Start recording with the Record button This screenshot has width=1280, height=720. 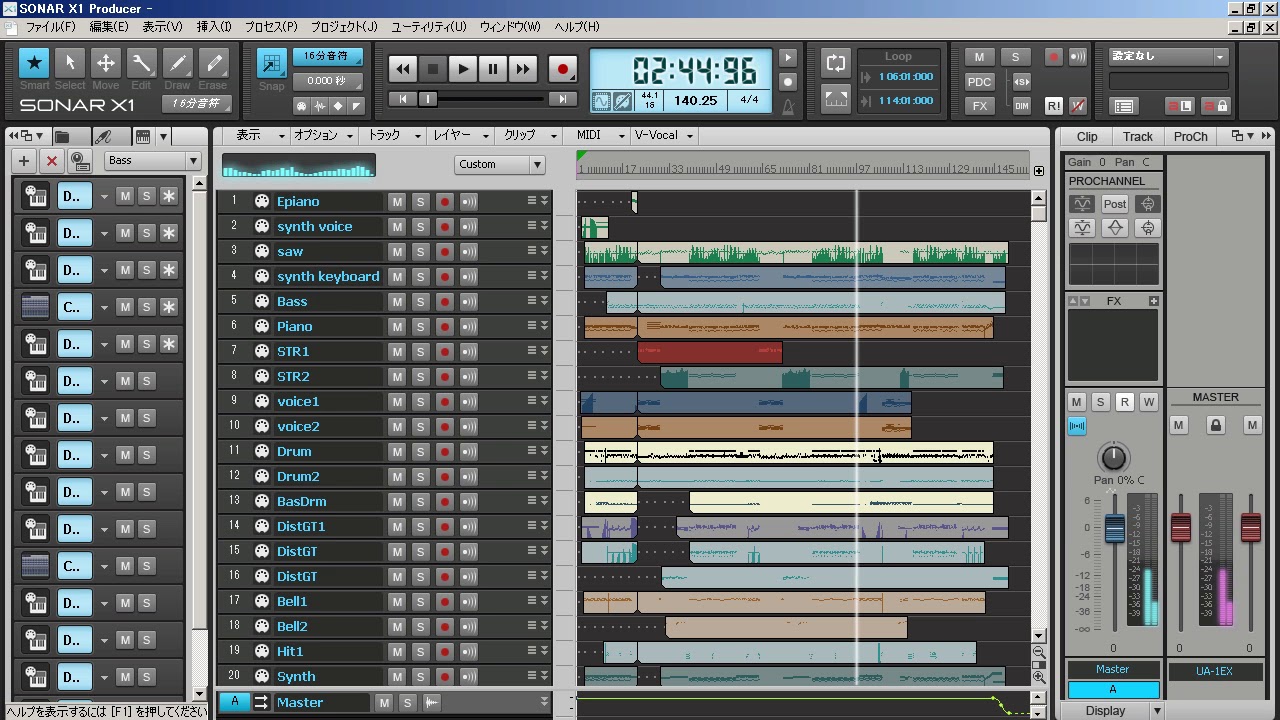tap(562, 69)
